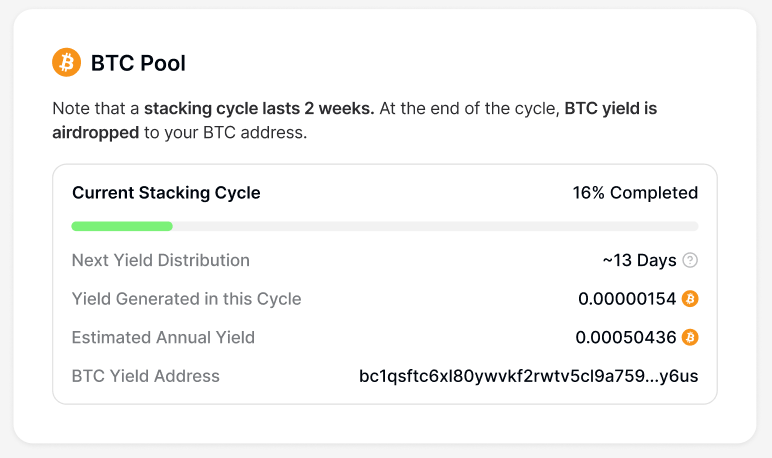This screenshot has width=772, height=458.
Task: Click the Yield Generated in this Cycle label
Action: [x=186, y=298]
